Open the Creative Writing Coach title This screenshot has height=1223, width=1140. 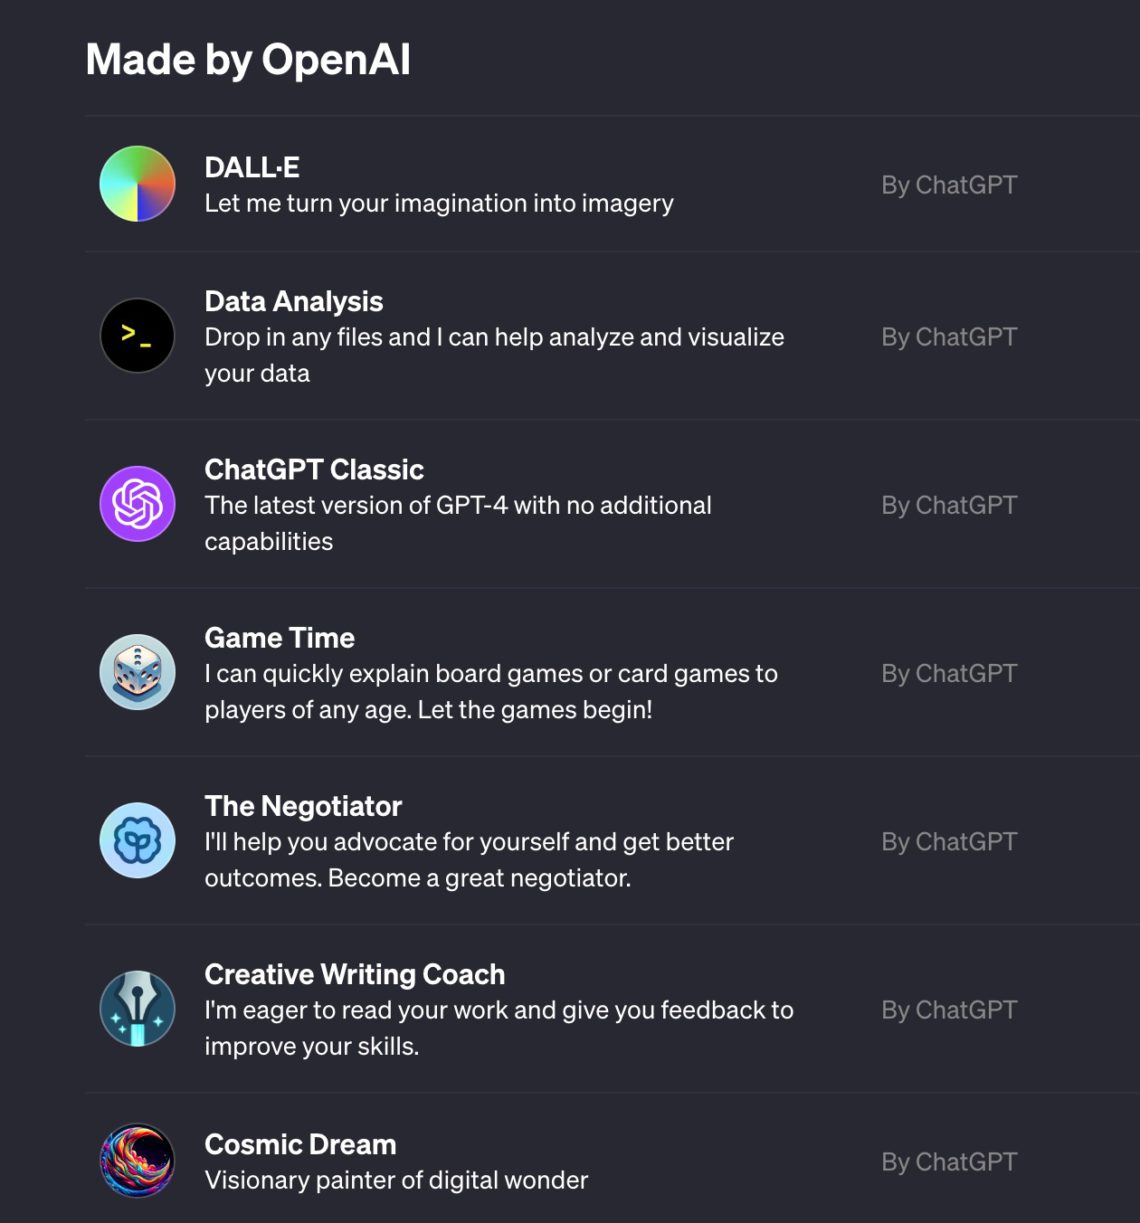[x=355, y=973]
